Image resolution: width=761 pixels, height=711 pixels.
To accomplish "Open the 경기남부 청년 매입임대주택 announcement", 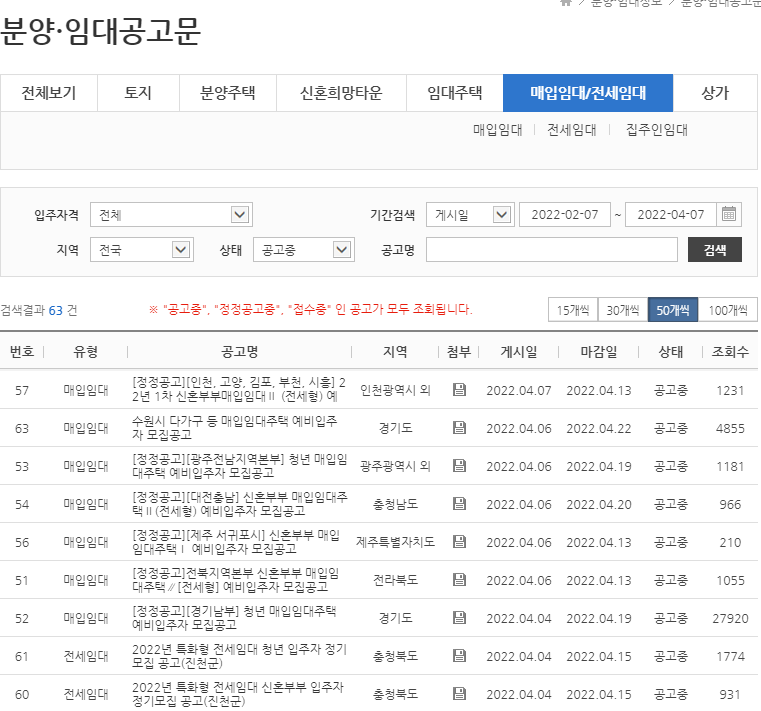I will pos(234,617).
